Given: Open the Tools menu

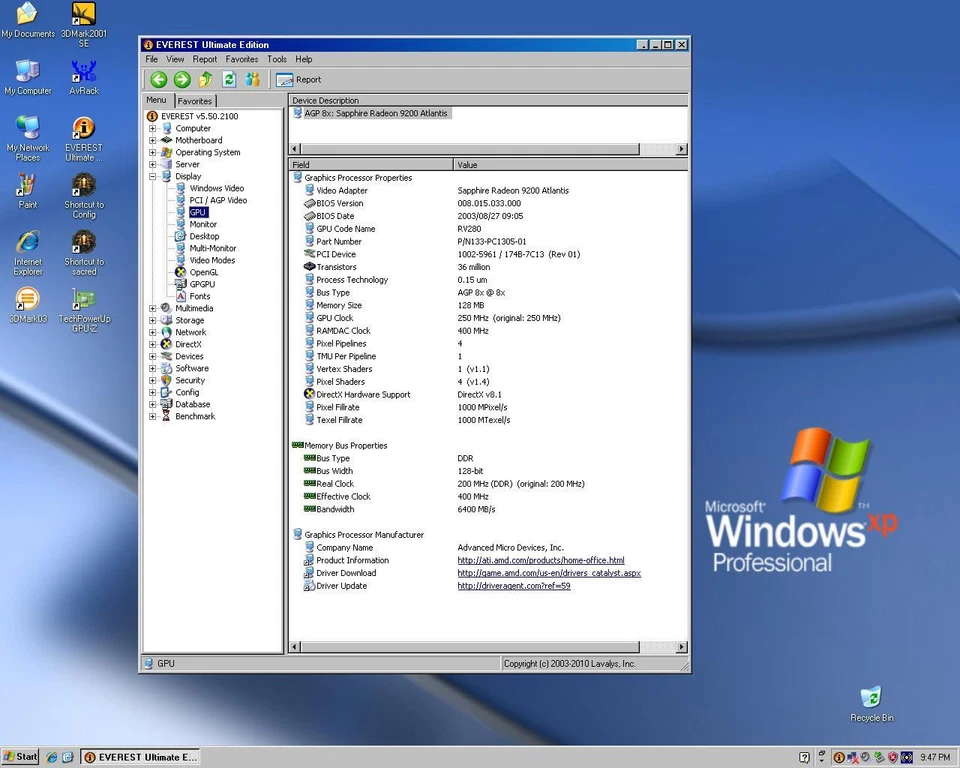Looking at the screenshot, I should pos(277,59).
